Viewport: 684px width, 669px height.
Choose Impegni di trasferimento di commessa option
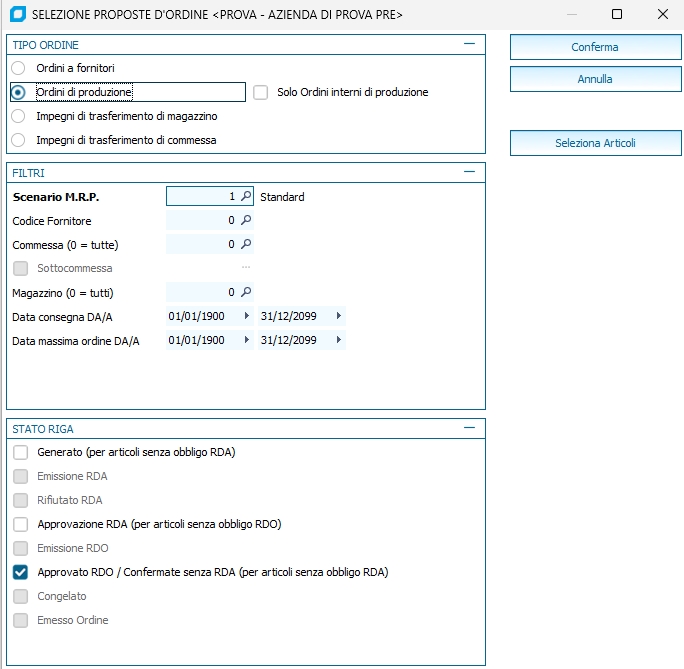tap(18, 140)
